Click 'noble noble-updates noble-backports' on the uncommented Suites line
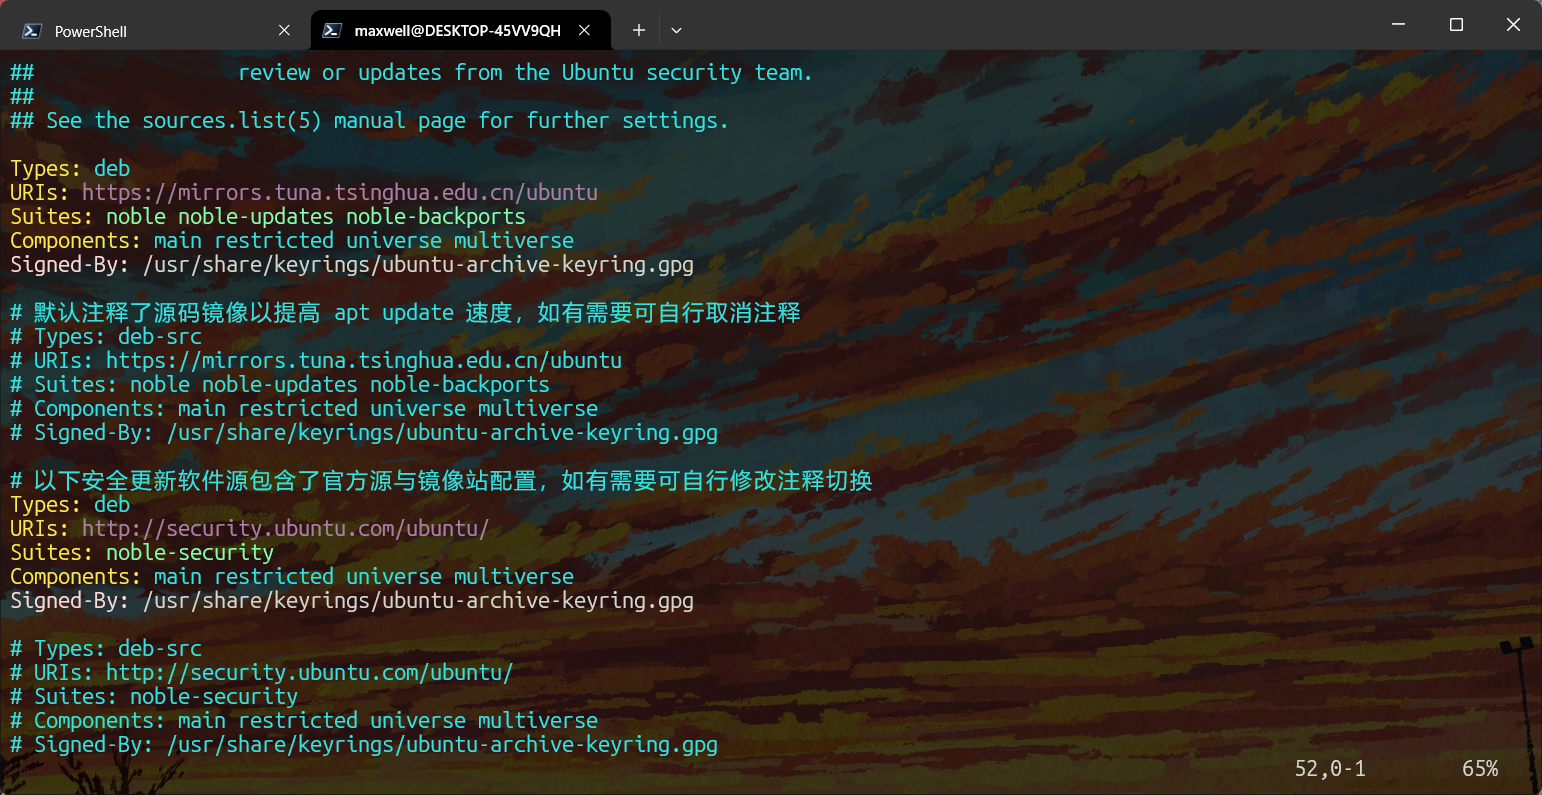This screenshot has width=1542, height=795. (x=316, y=216)
